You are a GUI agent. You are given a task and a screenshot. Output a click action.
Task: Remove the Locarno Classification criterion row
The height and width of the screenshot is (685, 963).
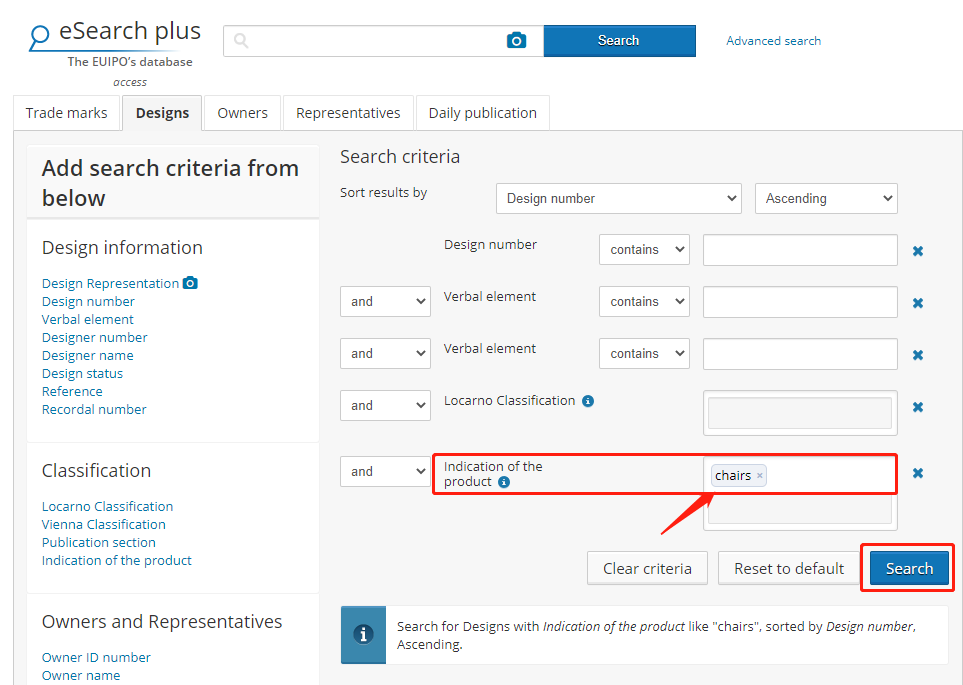[x=917, y=407]
